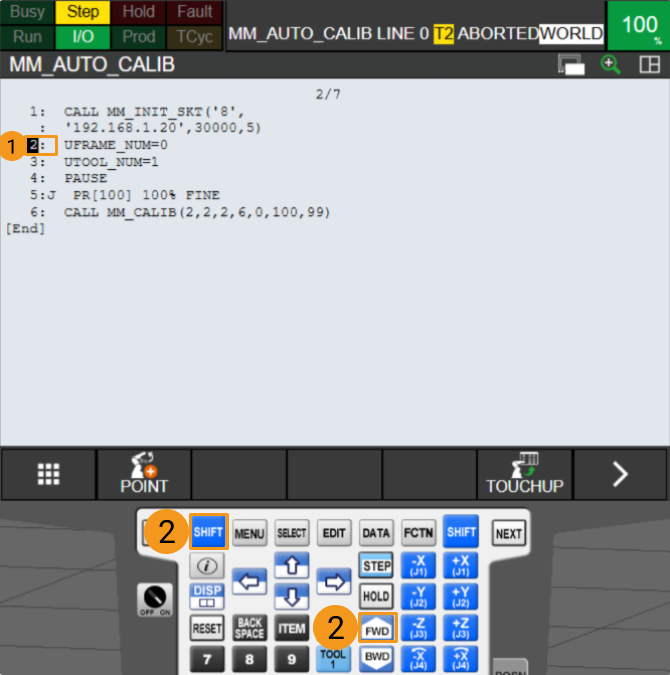The width and height of the screenshot is (670, 675).
Task: Open the MENU key
Action: point(250,533)
